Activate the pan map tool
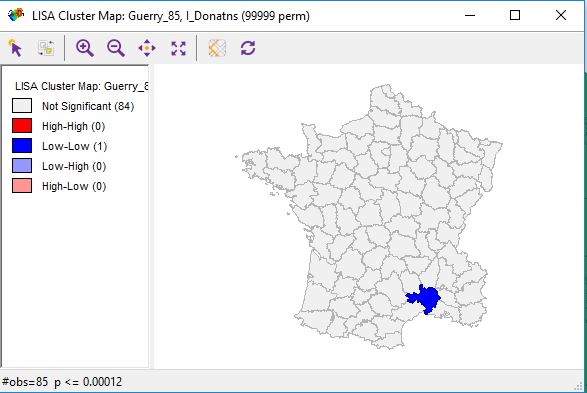The height and width of the screenshot is (393, 587). tap(147, 48)
